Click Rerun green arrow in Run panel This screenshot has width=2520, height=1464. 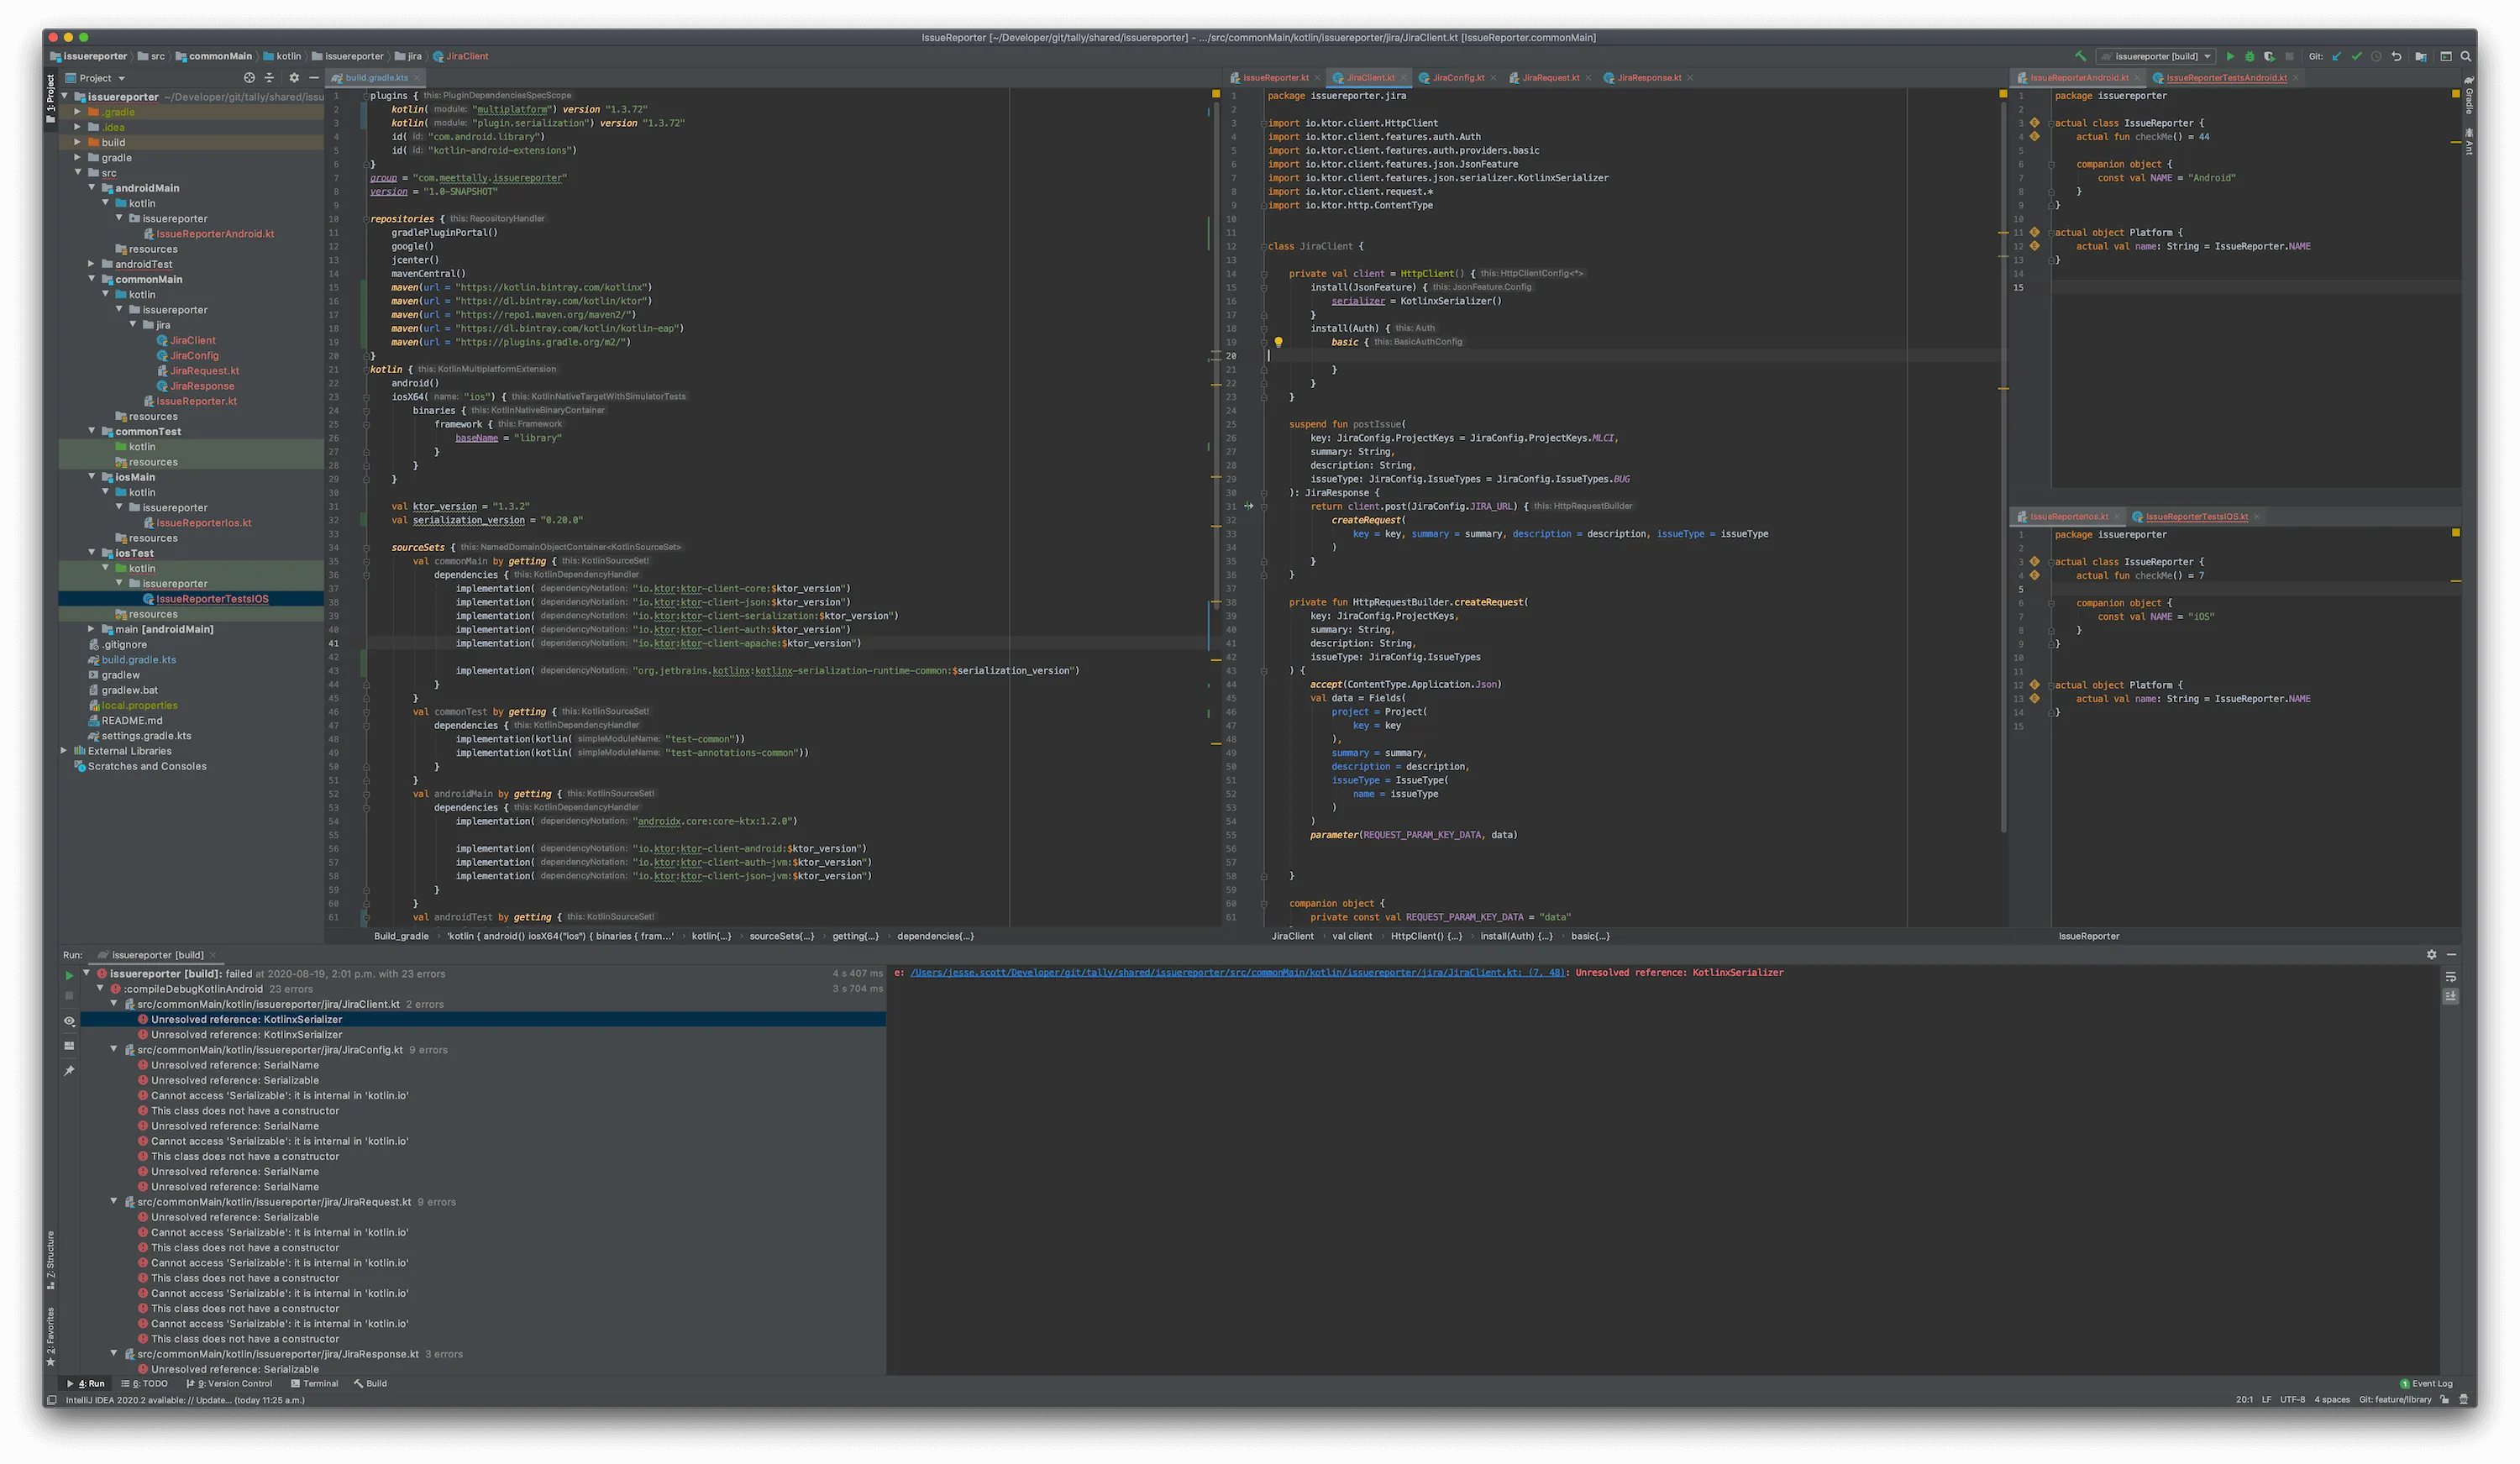coord(69,975)
